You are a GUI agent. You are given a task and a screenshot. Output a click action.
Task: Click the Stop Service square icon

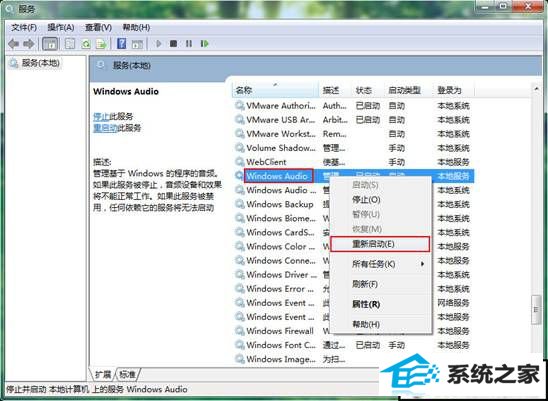click(173, 44)
